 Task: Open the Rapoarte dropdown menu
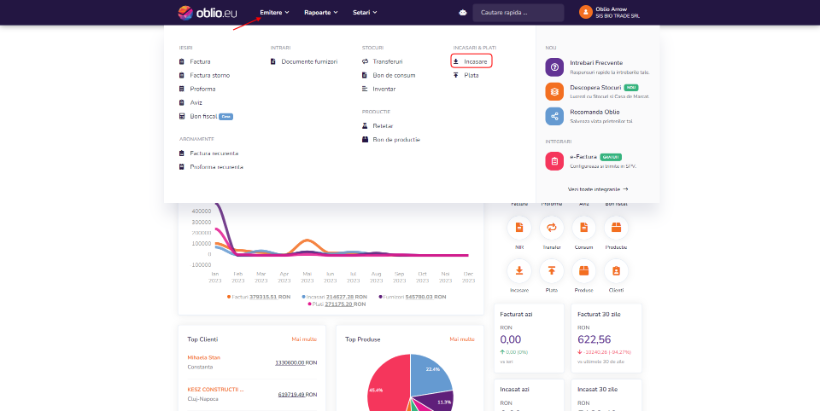pos(321,13)
